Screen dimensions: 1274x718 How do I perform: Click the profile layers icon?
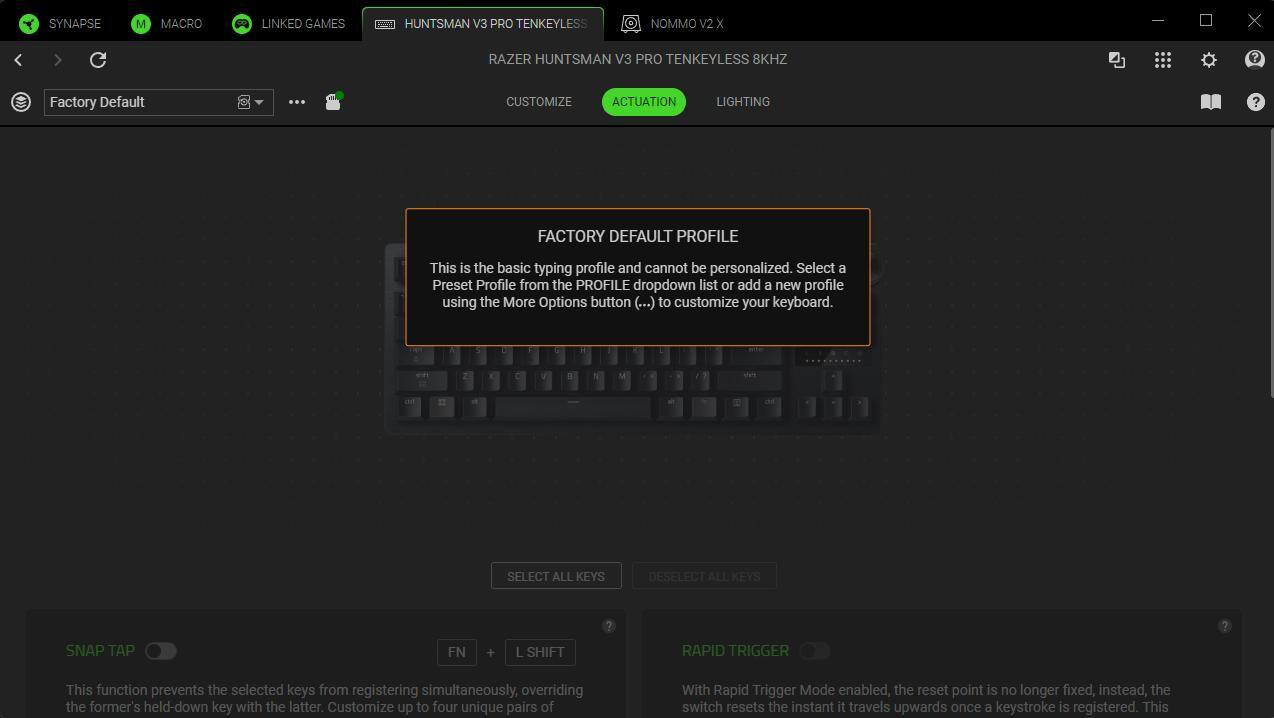[x=21, y=102]
